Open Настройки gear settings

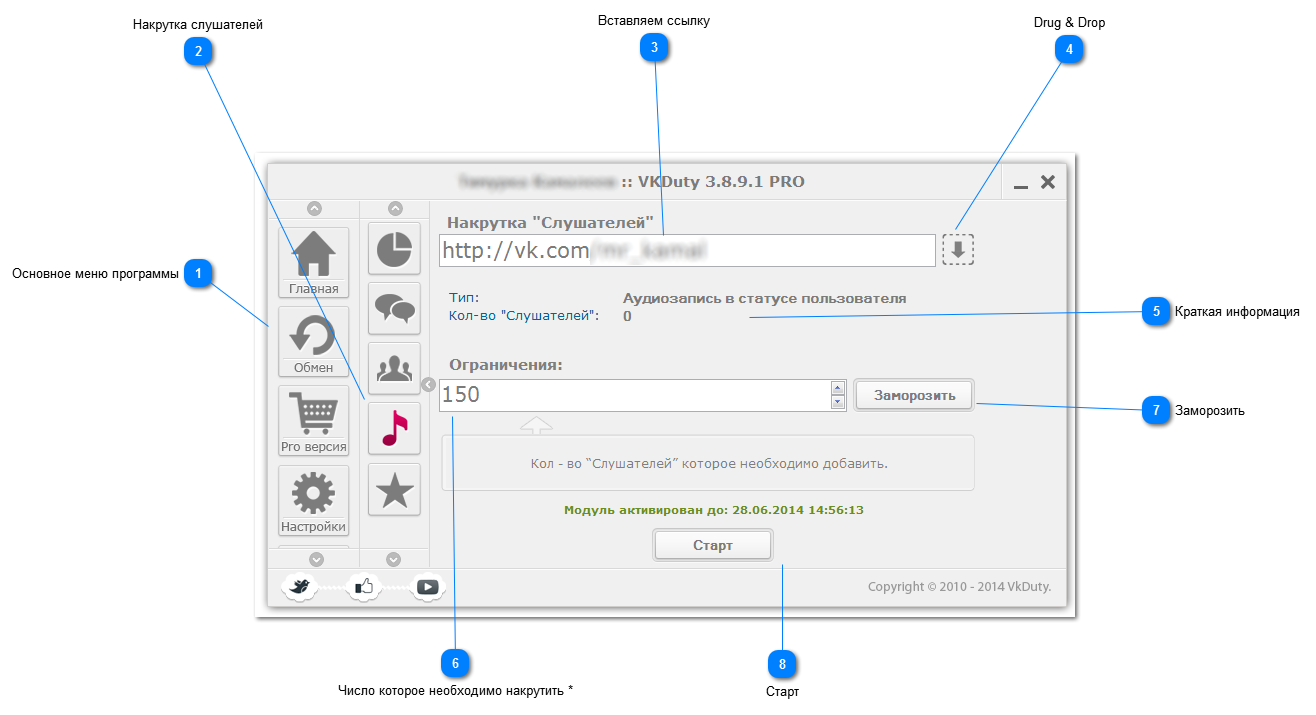[313, 500]
